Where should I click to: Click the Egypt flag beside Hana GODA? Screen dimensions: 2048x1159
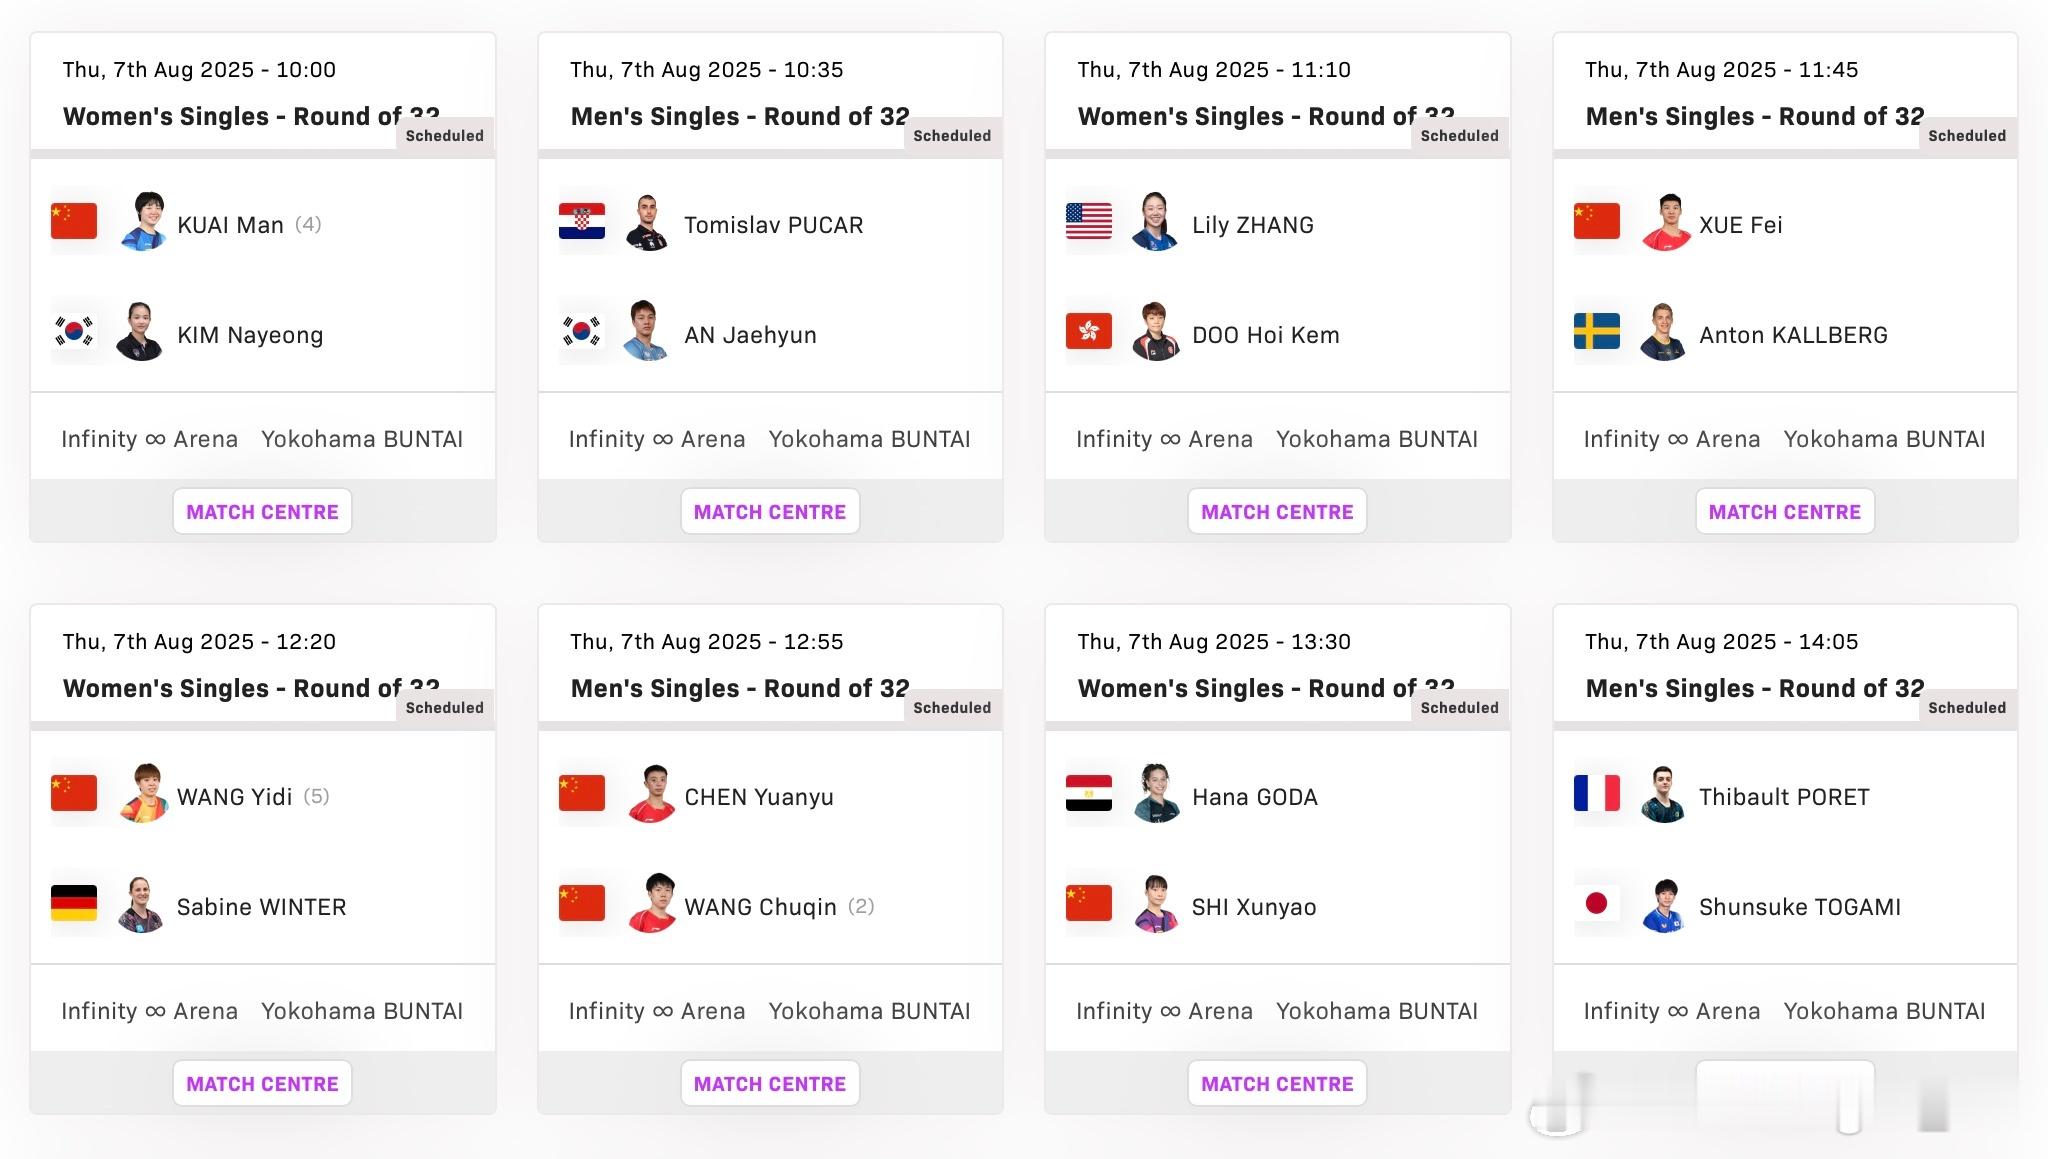click(x=1089, y=793)
